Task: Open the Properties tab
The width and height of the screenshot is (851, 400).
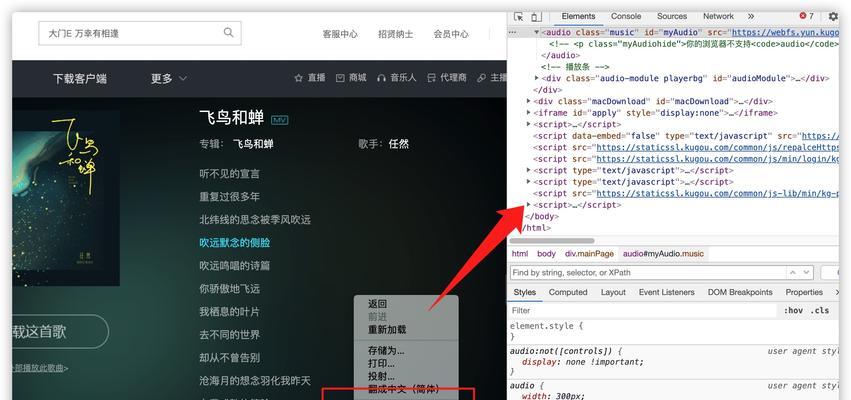Action: 804,292
